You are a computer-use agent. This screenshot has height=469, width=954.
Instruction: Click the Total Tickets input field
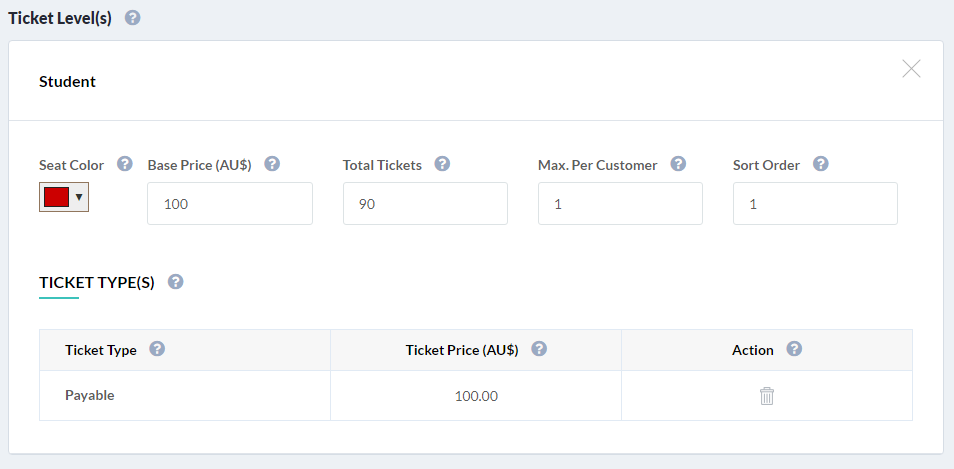425,204
